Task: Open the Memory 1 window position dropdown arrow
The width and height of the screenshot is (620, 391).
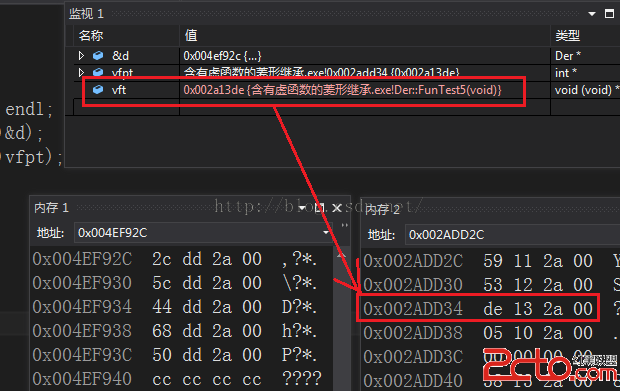Action: click(302, 208)
